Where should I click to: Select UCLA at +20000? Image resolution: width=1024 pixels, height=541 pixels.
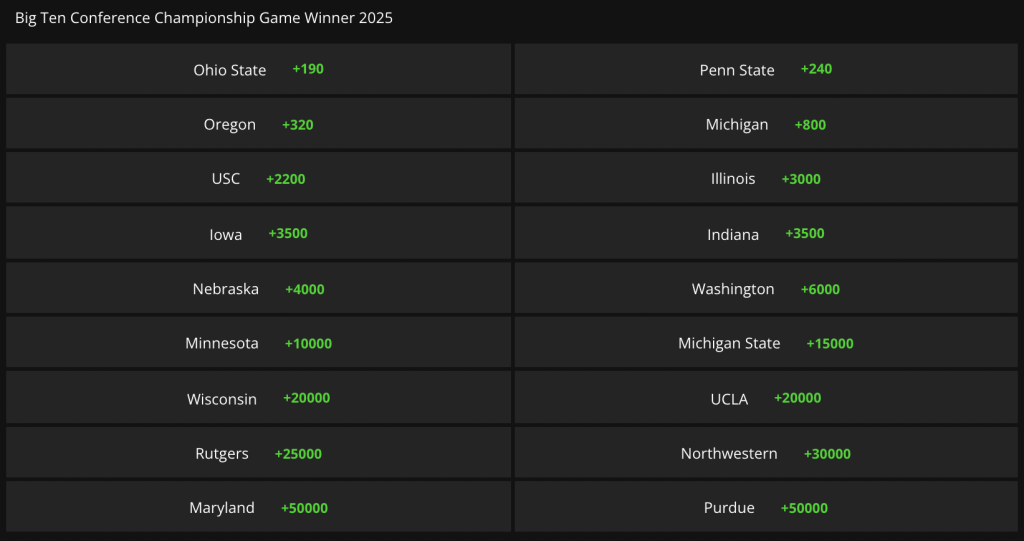click(766, 398)
